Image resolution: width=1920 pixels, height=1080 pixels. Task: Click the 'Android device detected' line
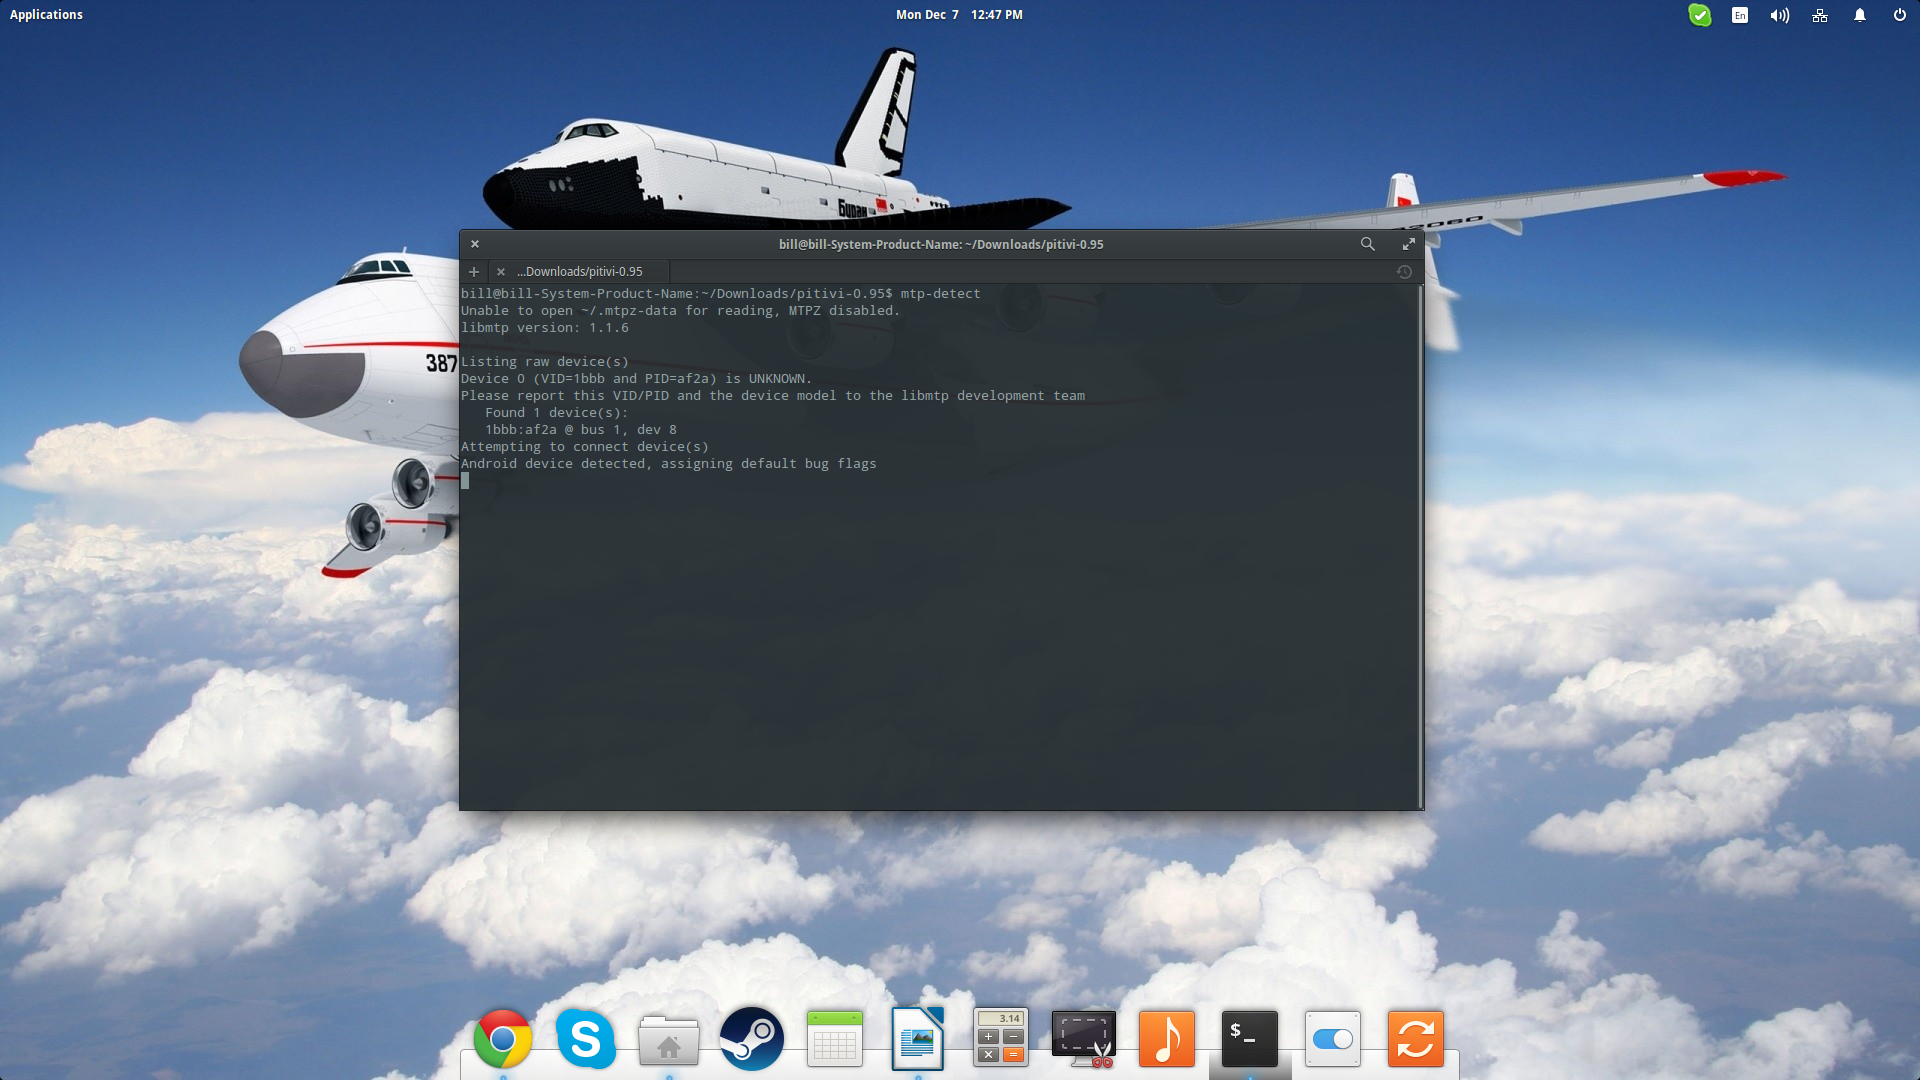point(669,464)
